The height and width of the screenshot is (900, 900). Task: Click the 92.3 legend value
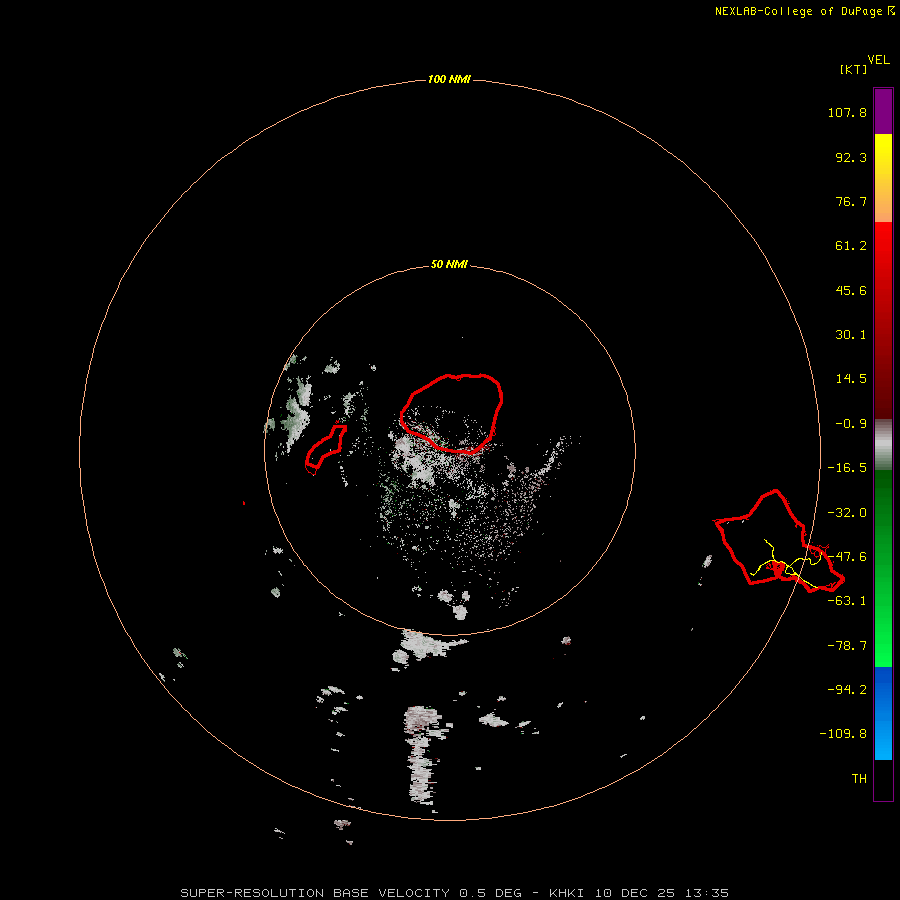pyautogui.click(x=851, y=157)
